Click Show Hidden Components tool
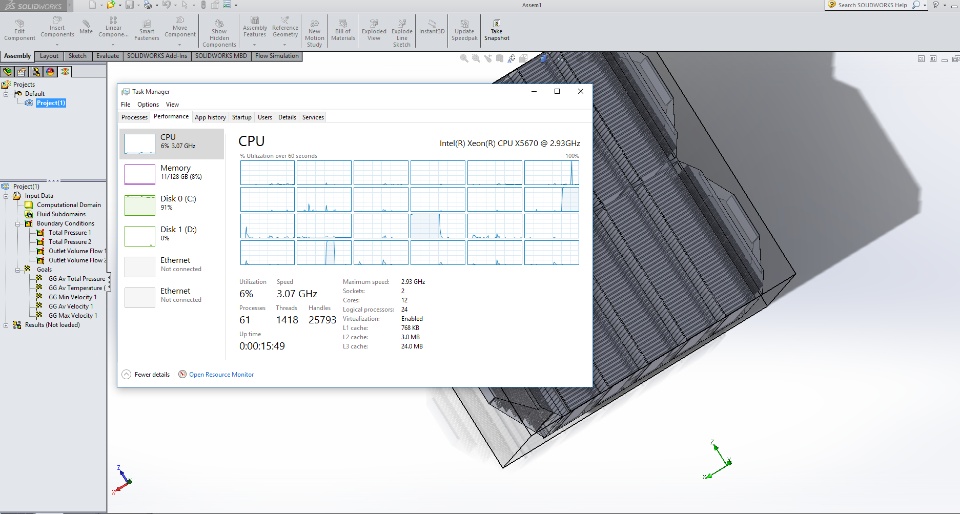 pos(219,33)
